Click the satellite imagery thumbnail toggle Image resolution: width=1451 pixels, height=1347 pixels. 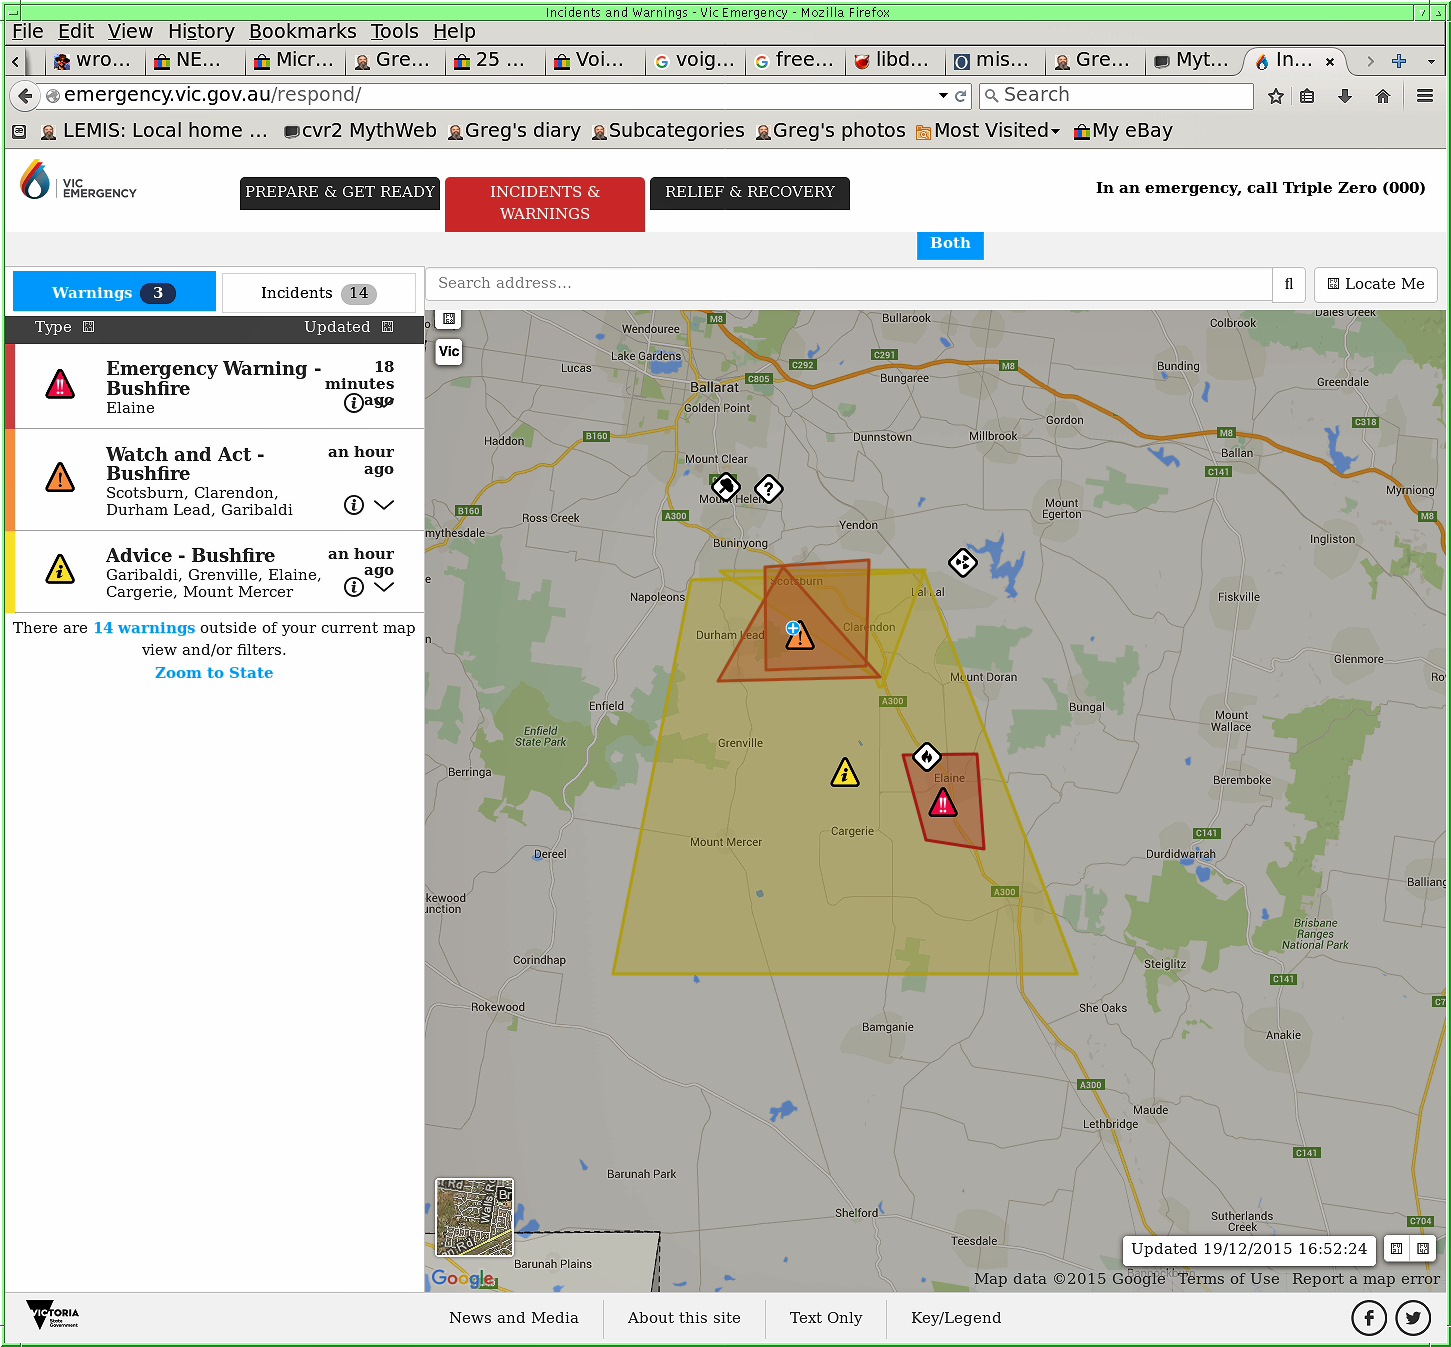click(474, 1217)
